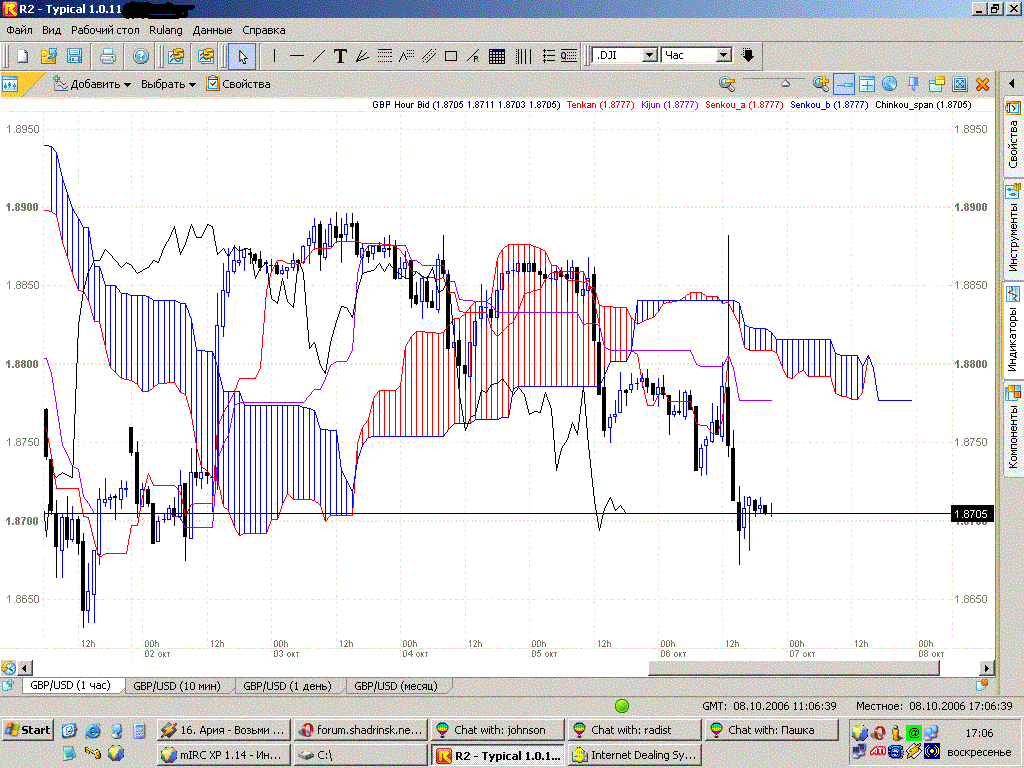Switch to Internet Dealing System taskbar window
Viewport: 1024px width, 768px height.
[635, 755]
